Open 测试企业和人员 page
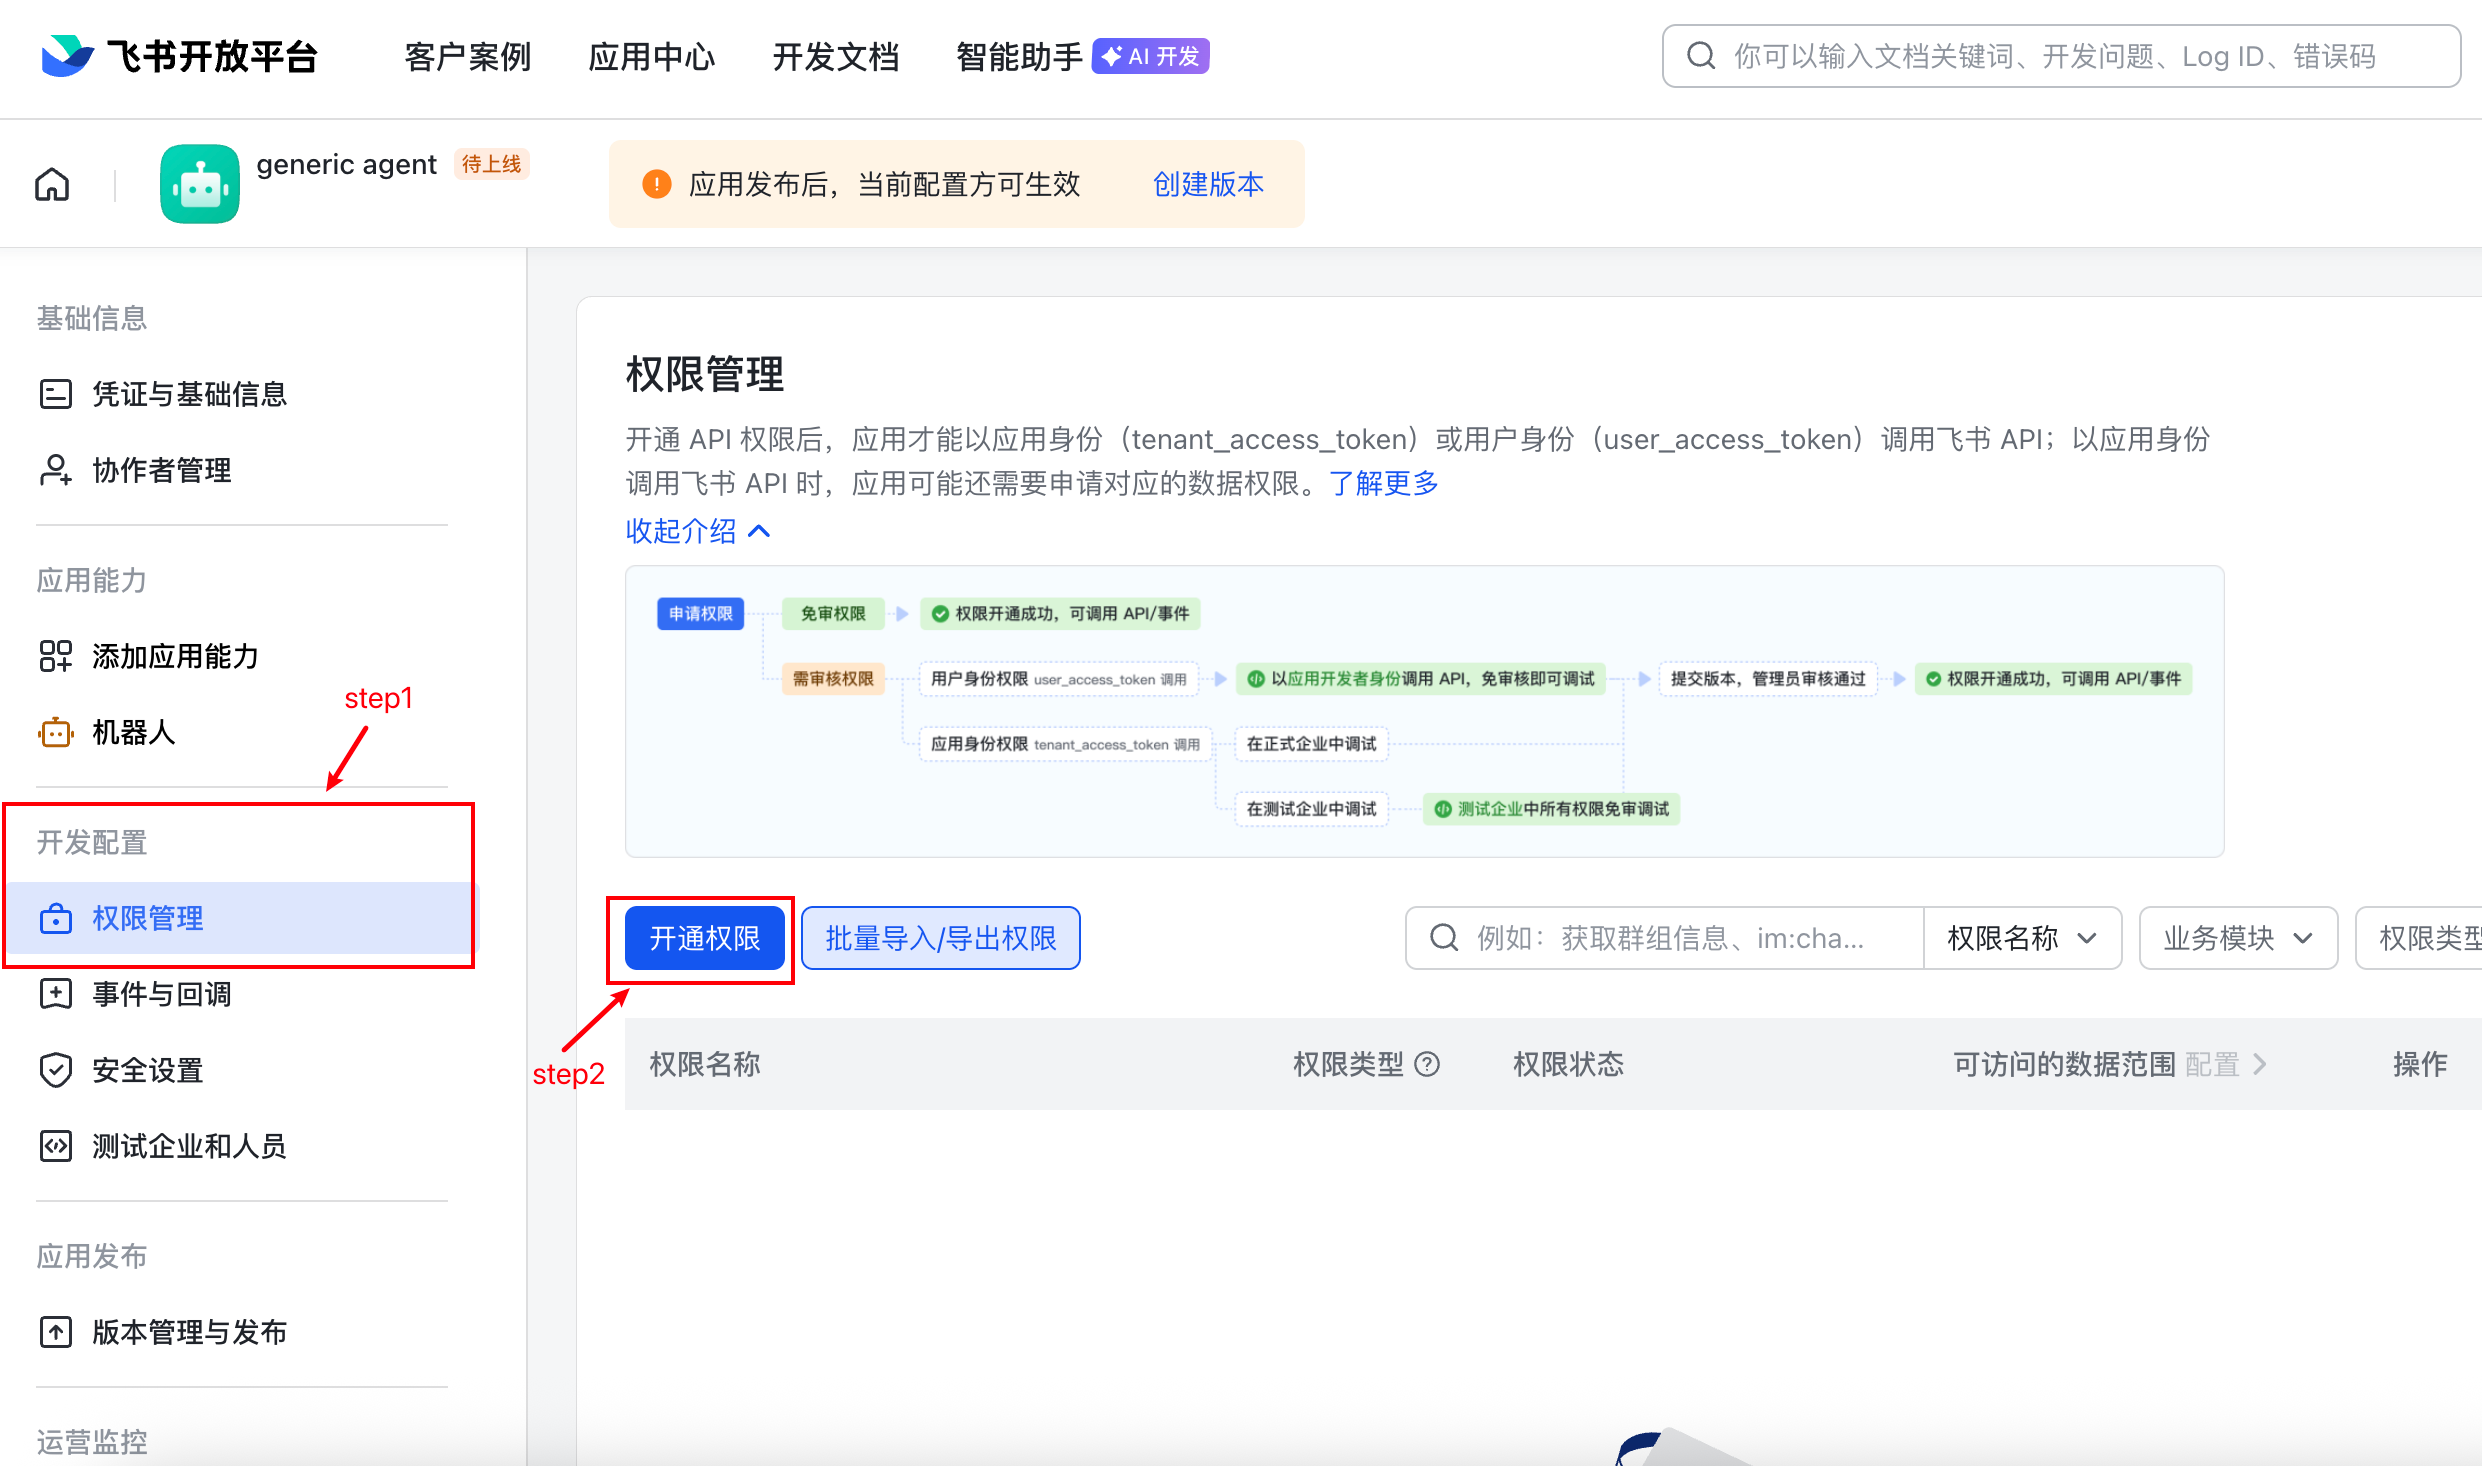 (189, 1146)
